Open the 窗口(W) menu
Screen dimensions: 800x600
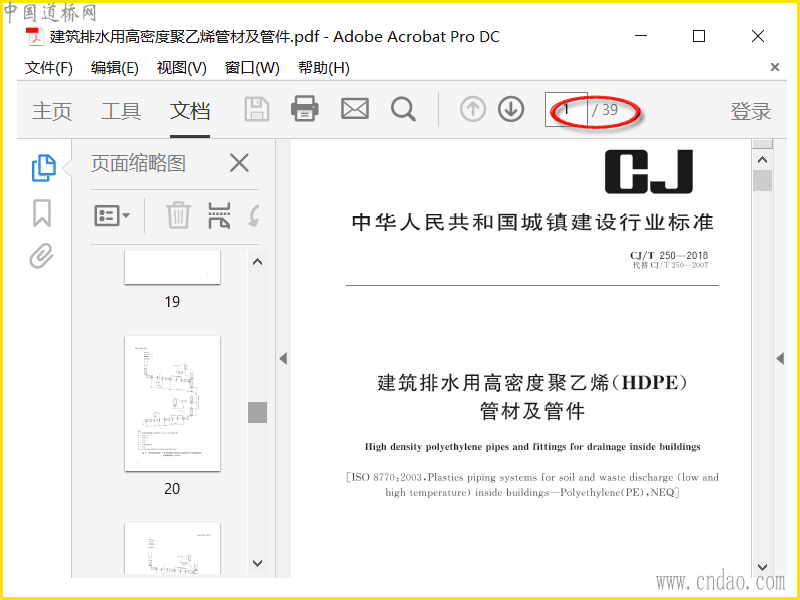pos(252,68)
